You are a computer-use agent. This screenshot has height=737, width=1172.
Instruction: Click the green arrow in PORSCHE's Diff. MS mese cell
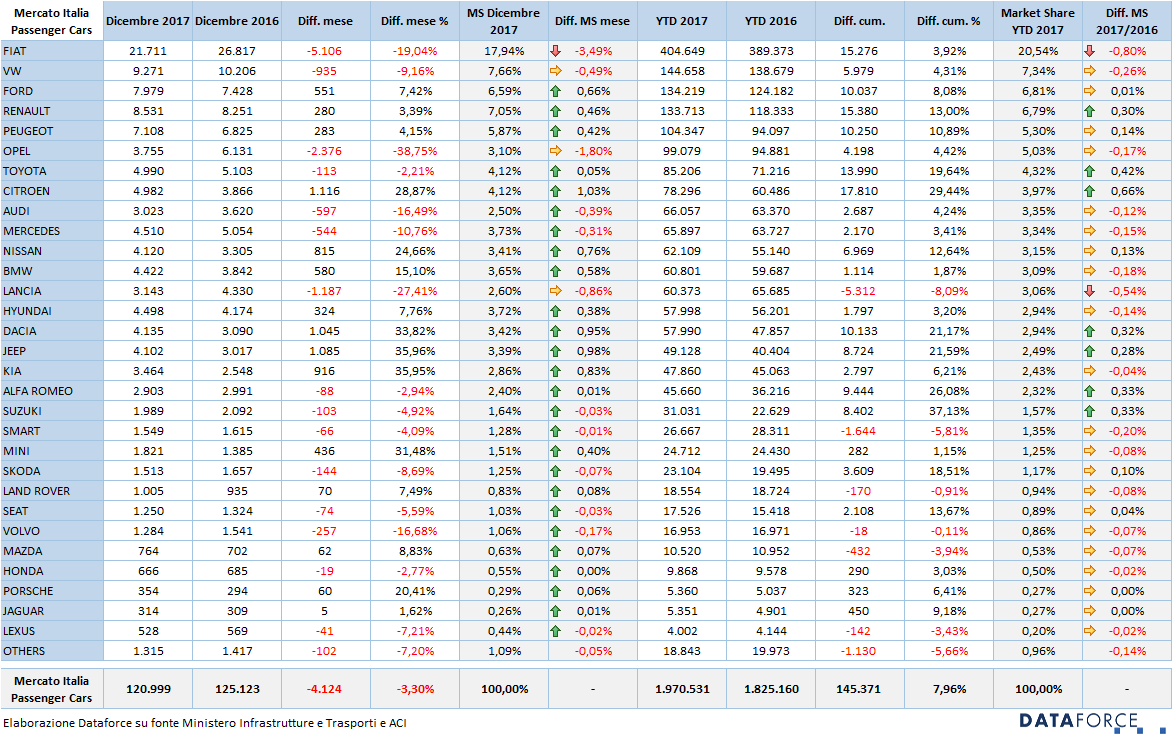pyautogui.click(x=555, y=591)
